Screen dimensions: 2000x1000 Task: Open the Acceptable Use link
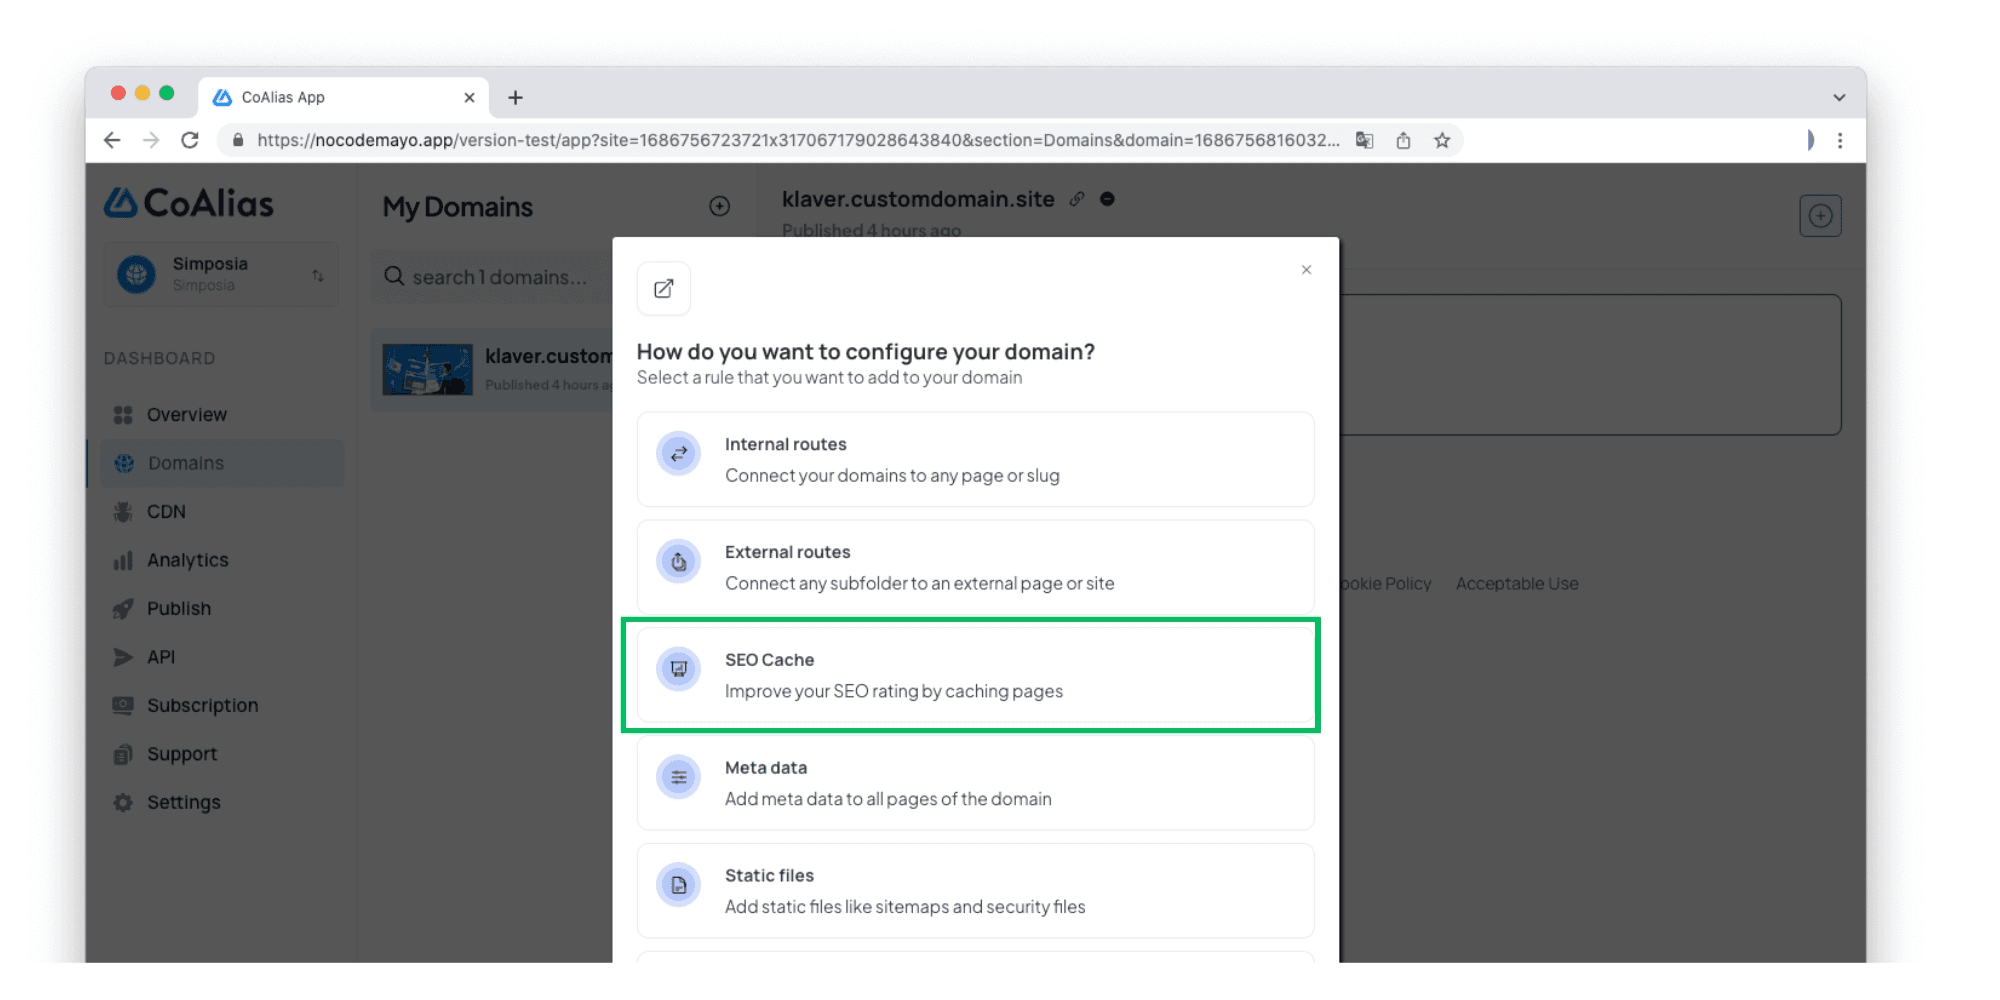click(1517, 584)
